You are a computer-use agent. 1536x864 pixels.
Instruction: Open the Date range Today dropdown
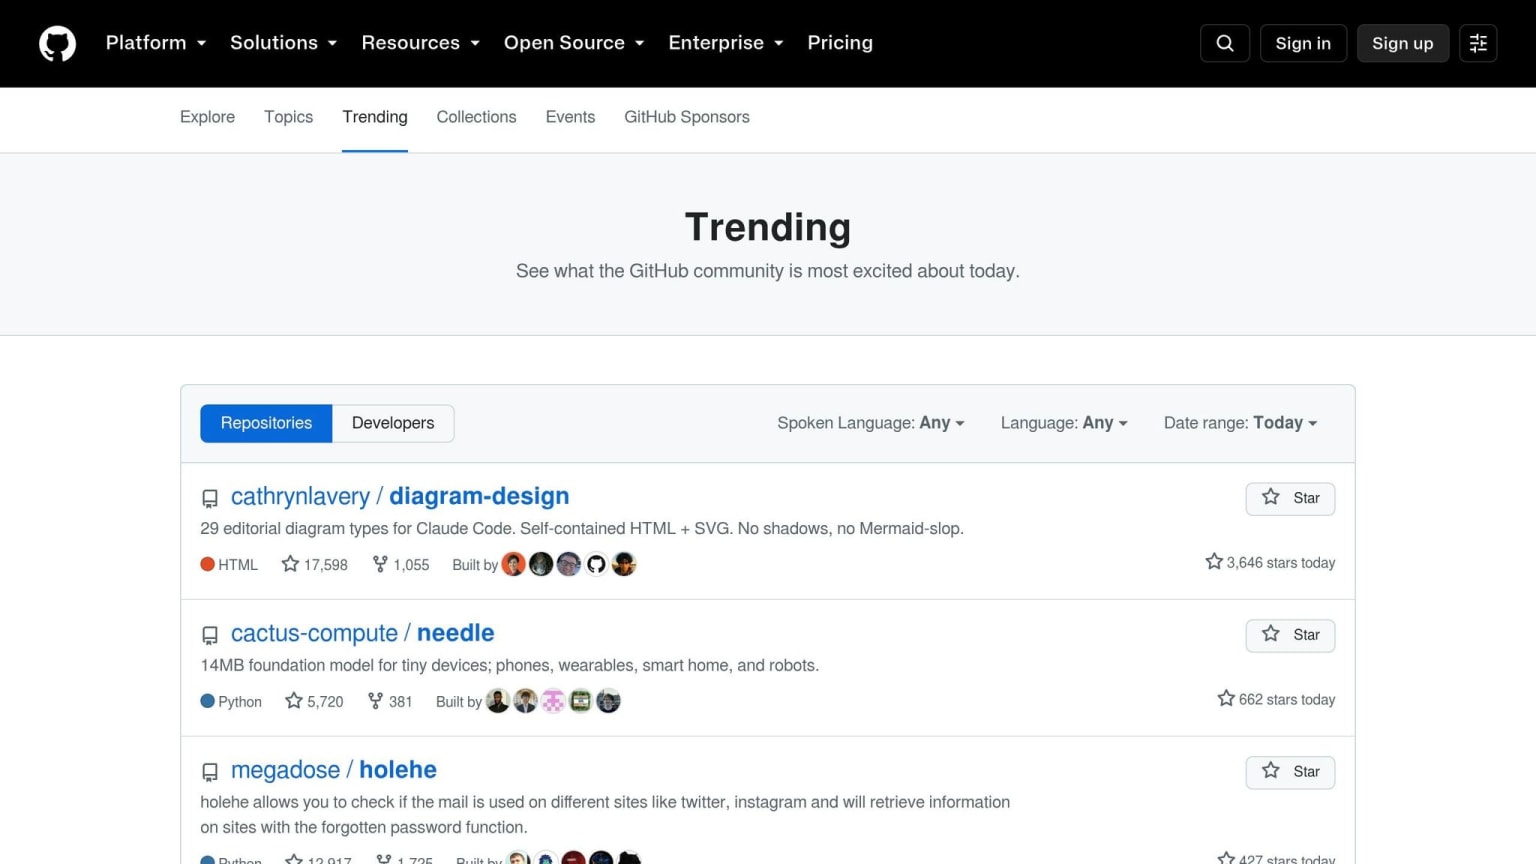click(x=1240, y=423)
